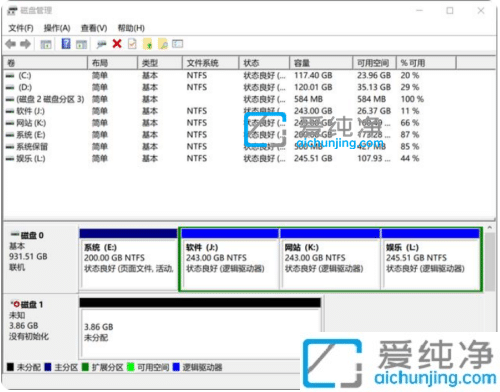The image size is (500, 392).
Task: Sort by the 布局 column header
Action: pyautogui.click(x=113, y=63)
